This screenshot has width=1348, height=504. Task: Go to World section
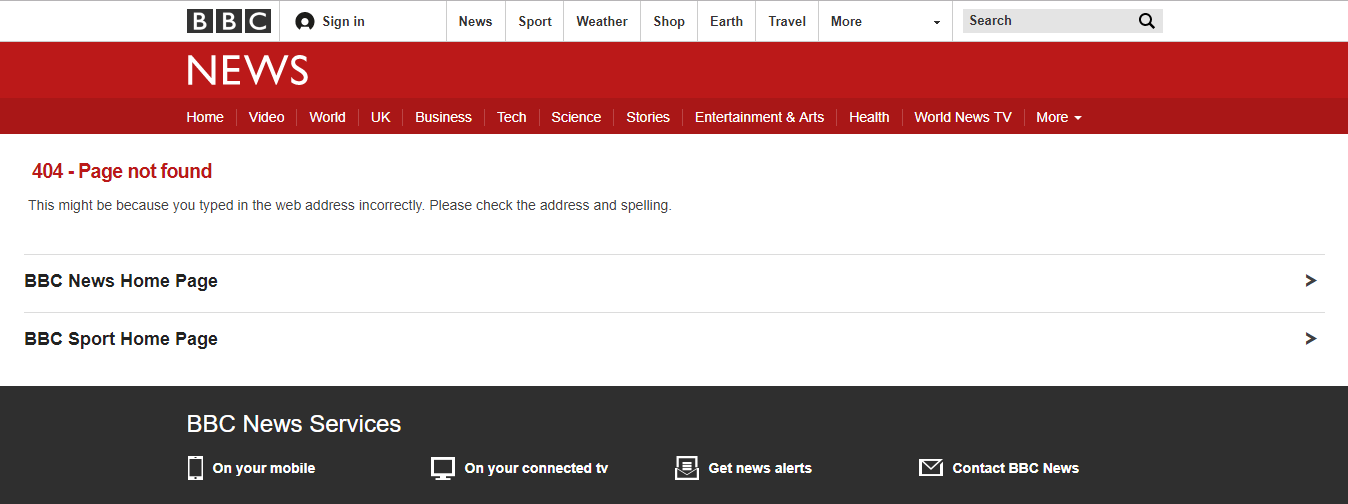(x=327, y=117)
